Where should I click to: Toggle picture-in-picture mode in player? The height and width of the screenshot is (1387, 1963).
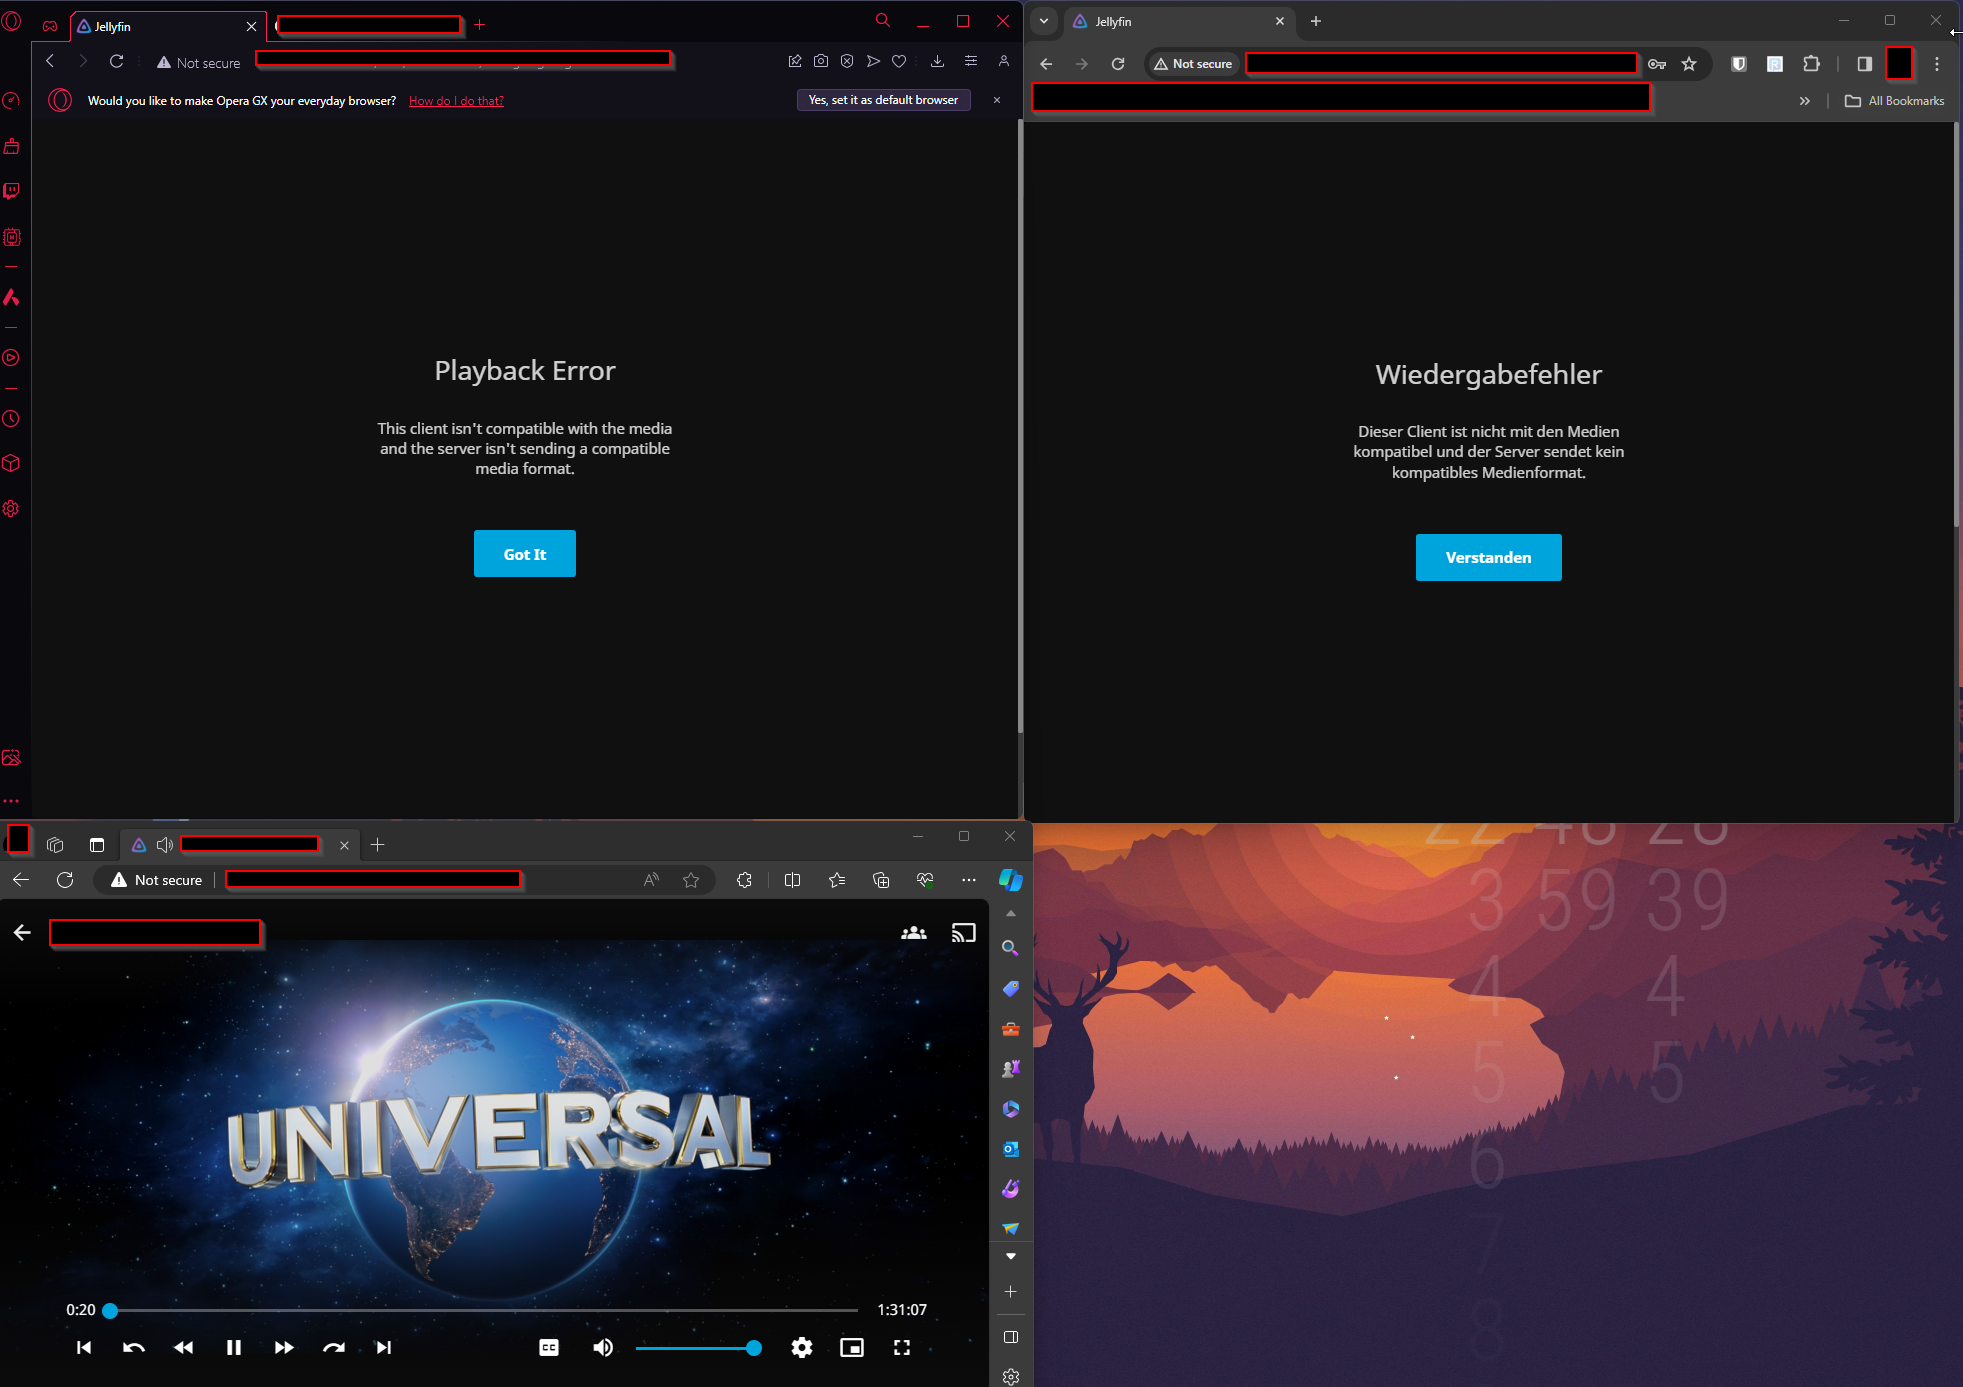point(852,1347)
